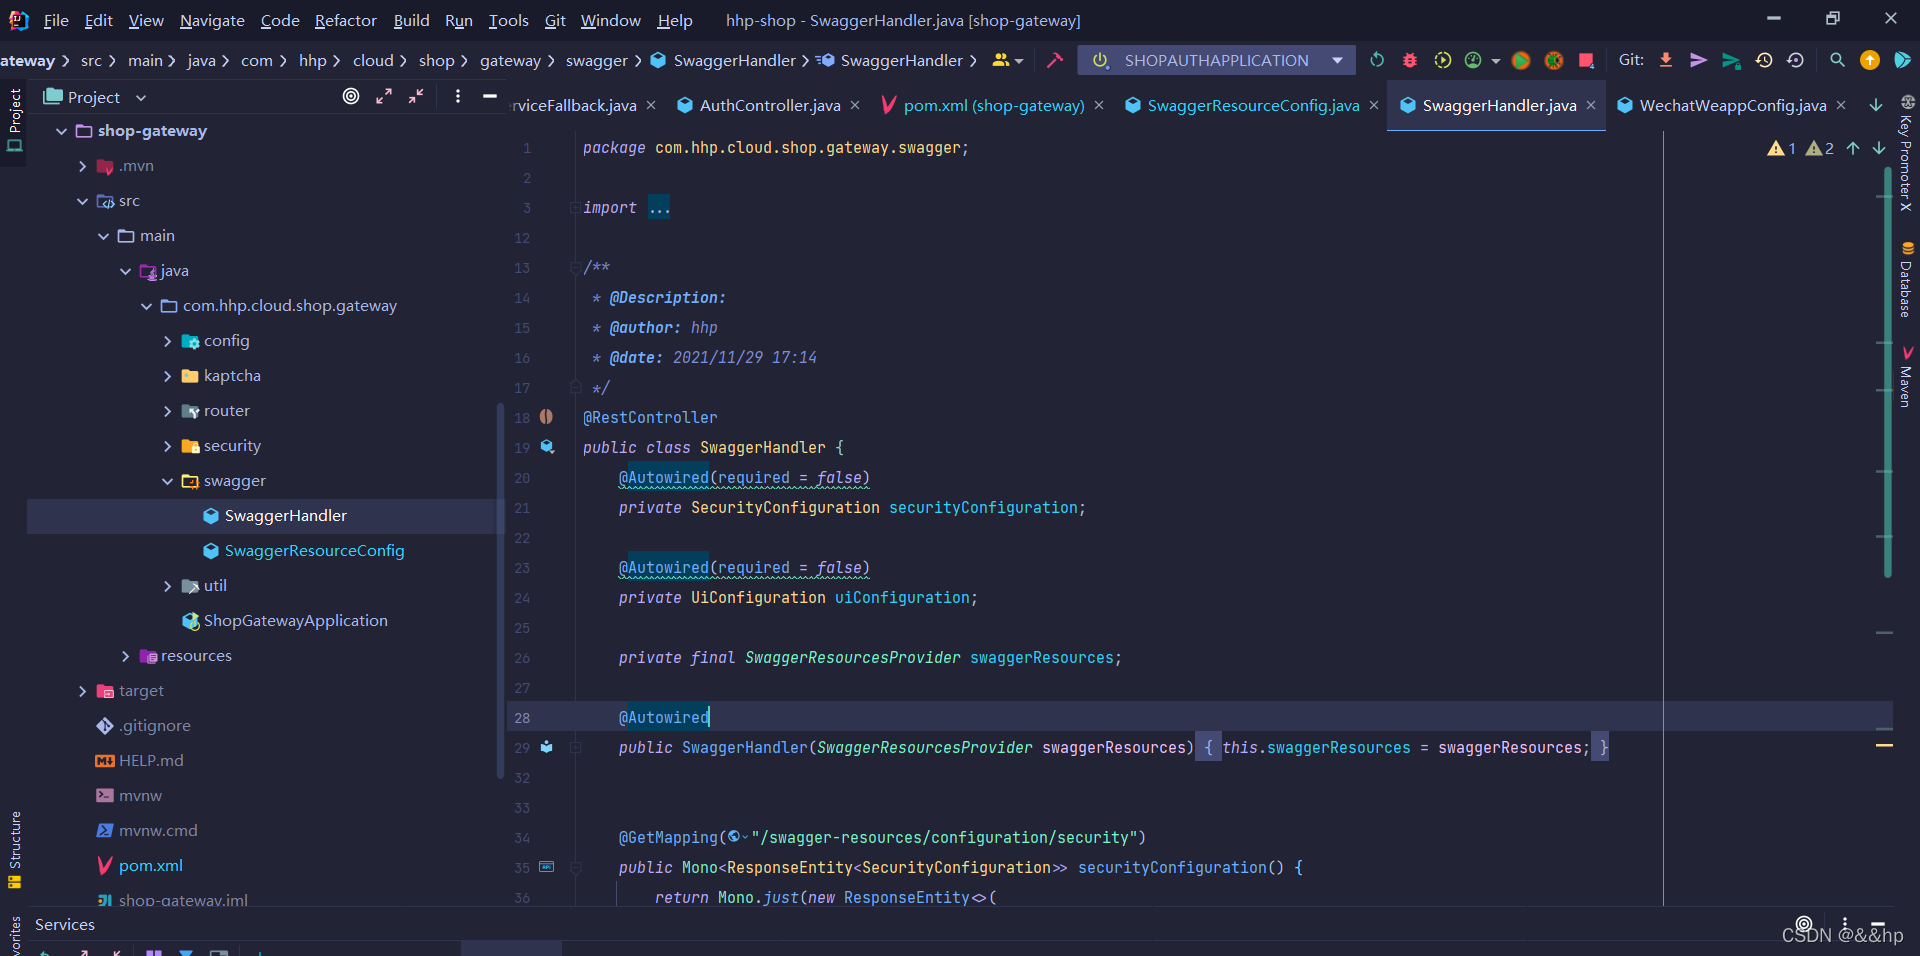
Task: Push commits using the Git push icon
Action: coord(1698,60)
